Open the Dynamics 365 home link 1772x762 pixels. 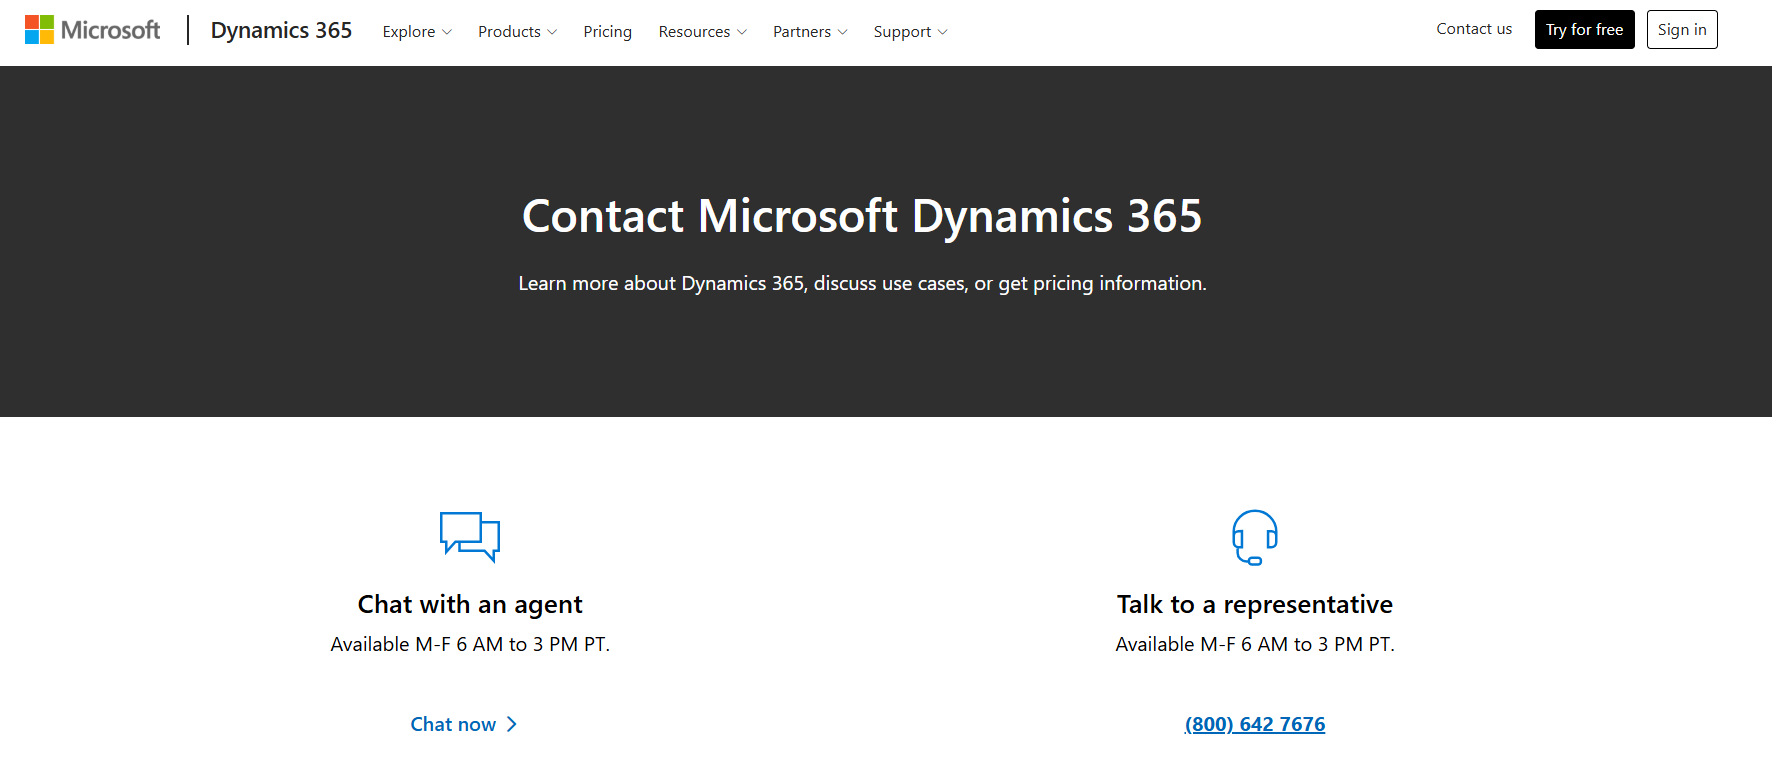click(x=281, y=31)
